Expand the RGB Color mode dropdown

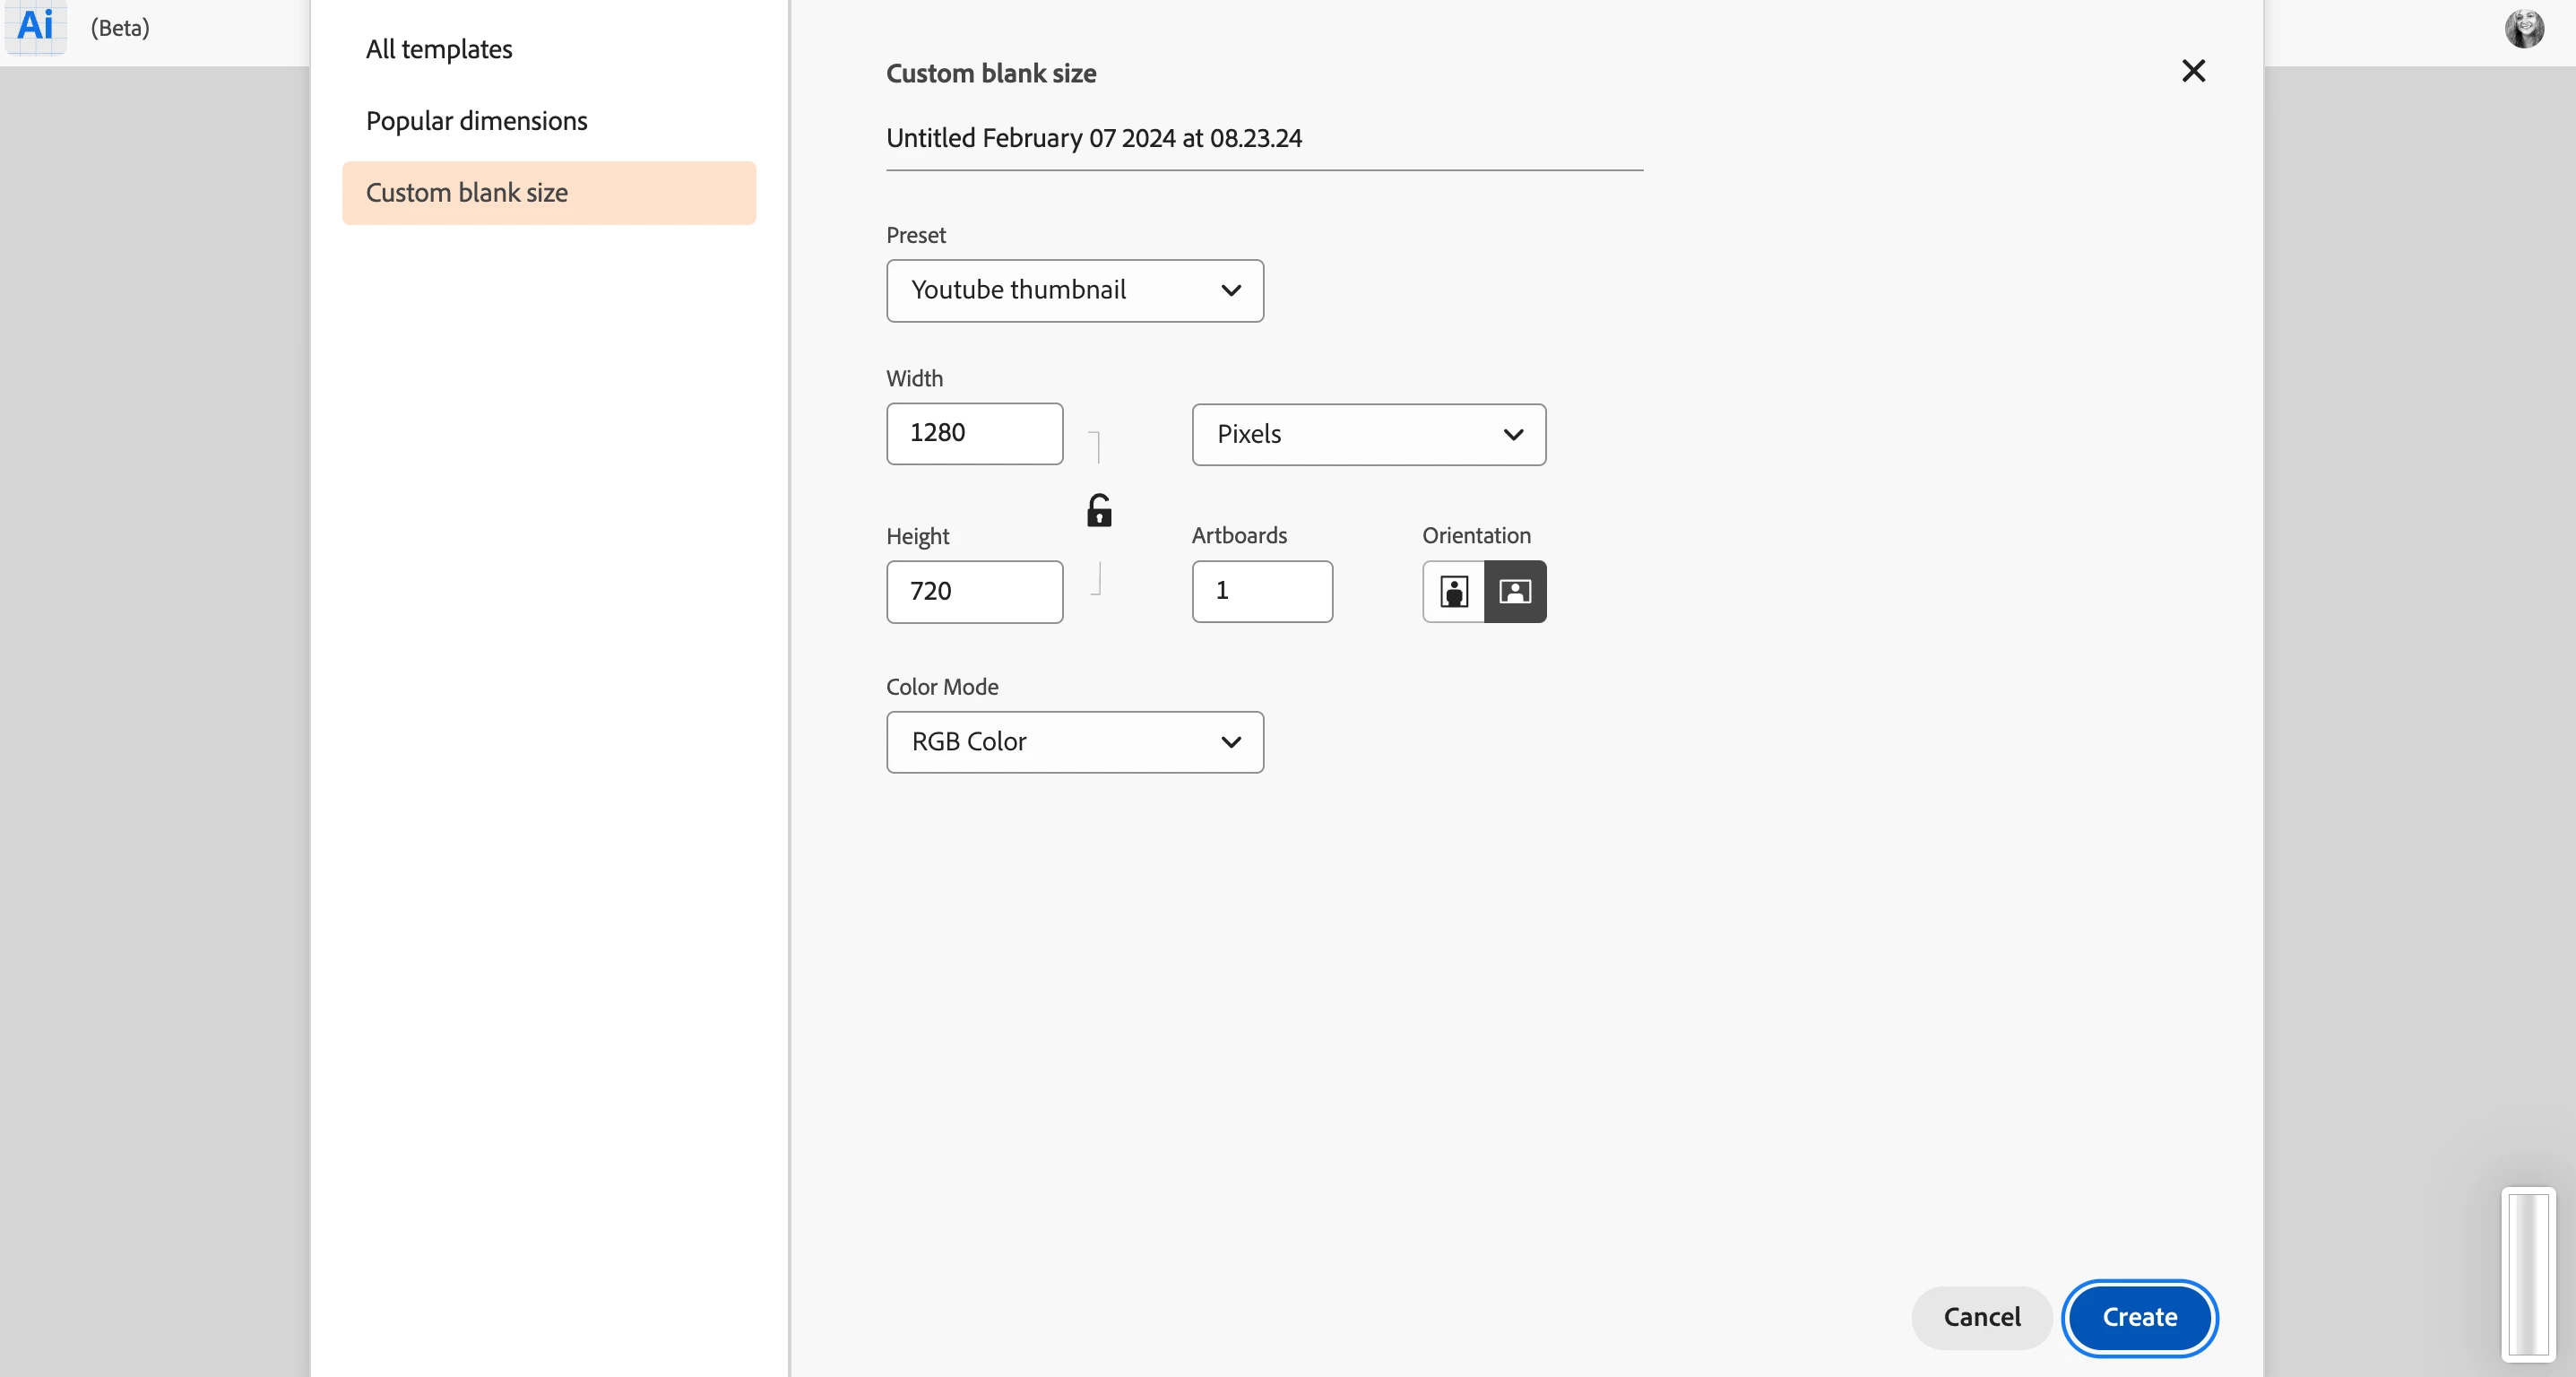tap(1074, 742)
